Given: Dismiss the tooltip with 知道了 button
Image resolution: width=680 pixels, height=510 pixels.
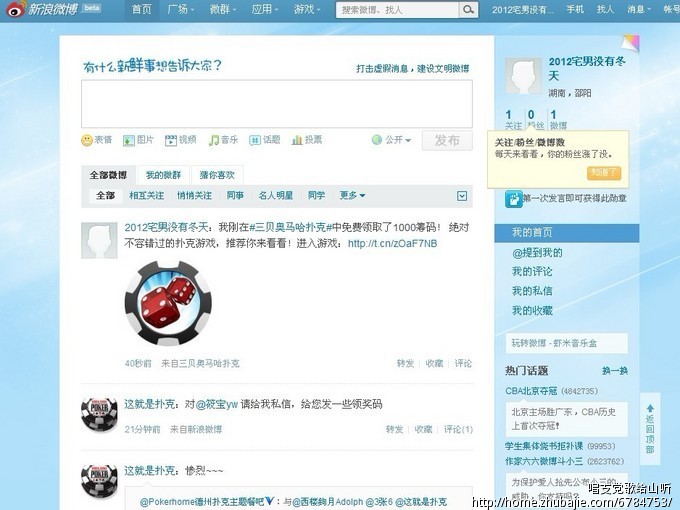Looking at the screenshot, I should pos(604,173).
